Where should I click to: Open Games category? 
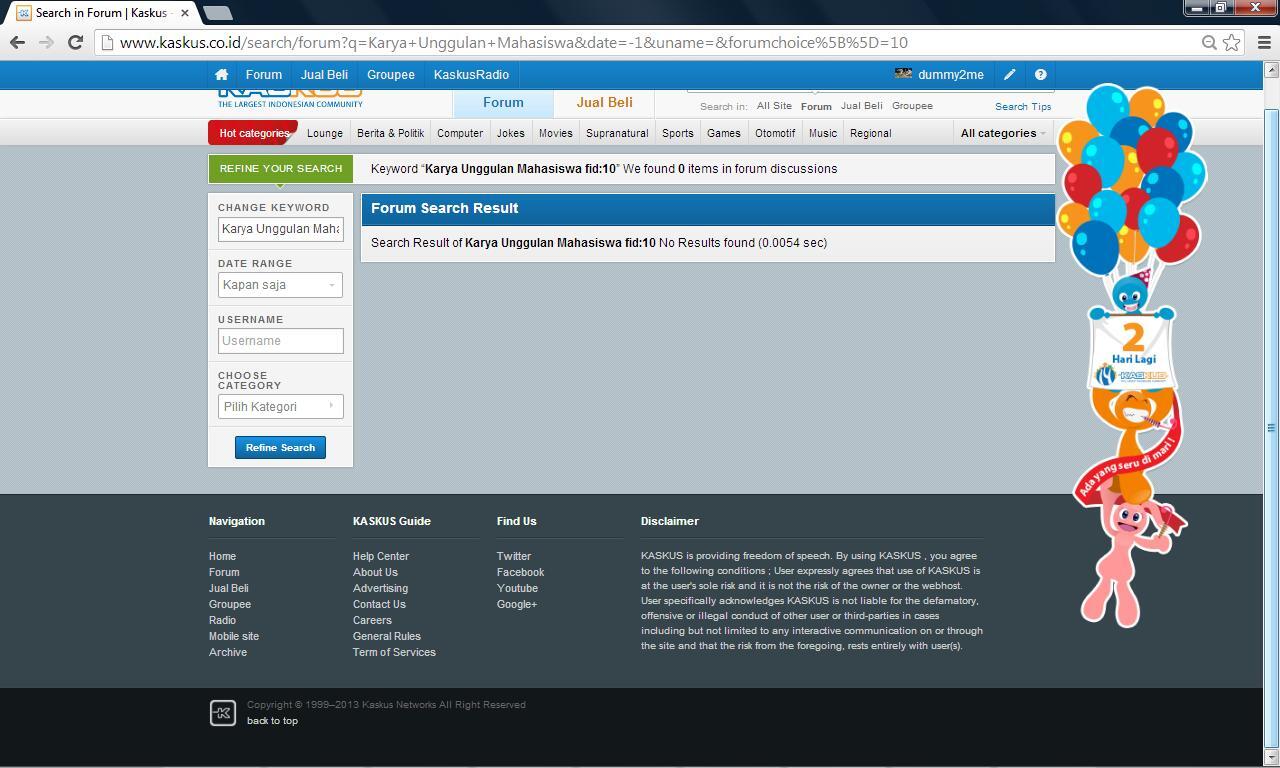pos(724,133)
